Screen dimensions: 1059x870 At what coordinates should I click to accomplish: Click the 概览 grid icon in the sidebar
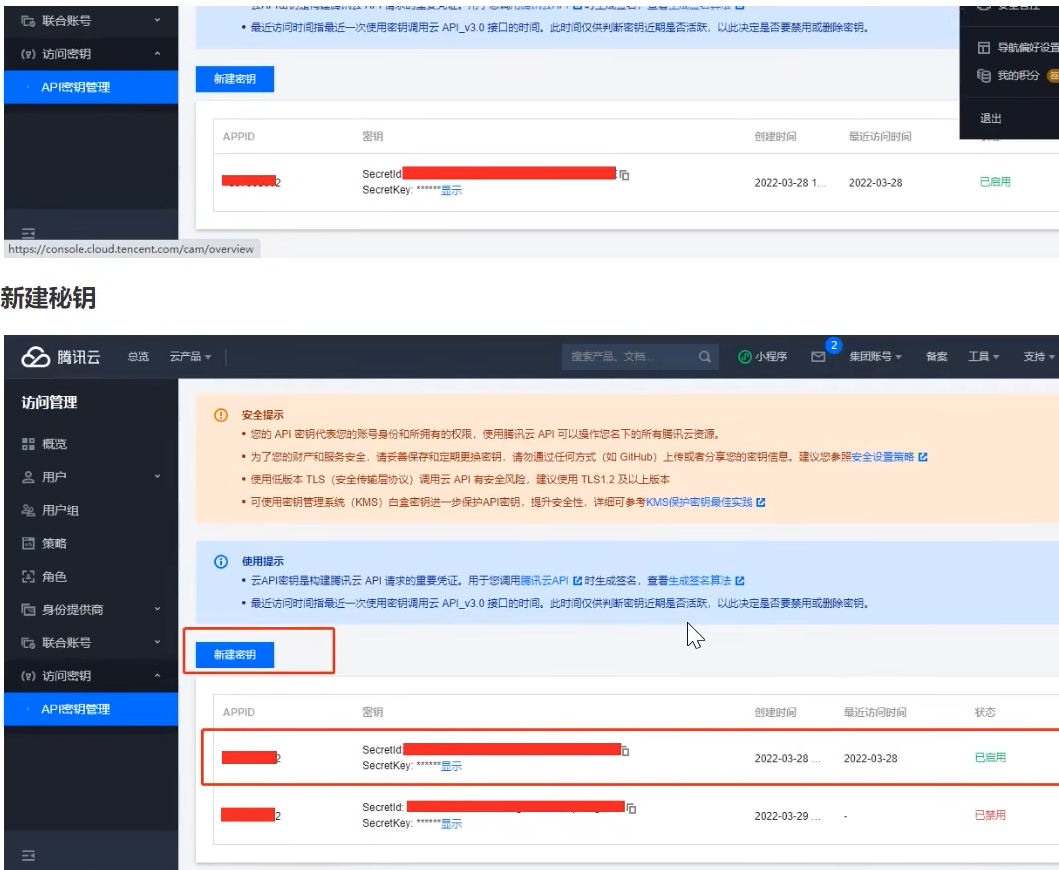(28, 444)
